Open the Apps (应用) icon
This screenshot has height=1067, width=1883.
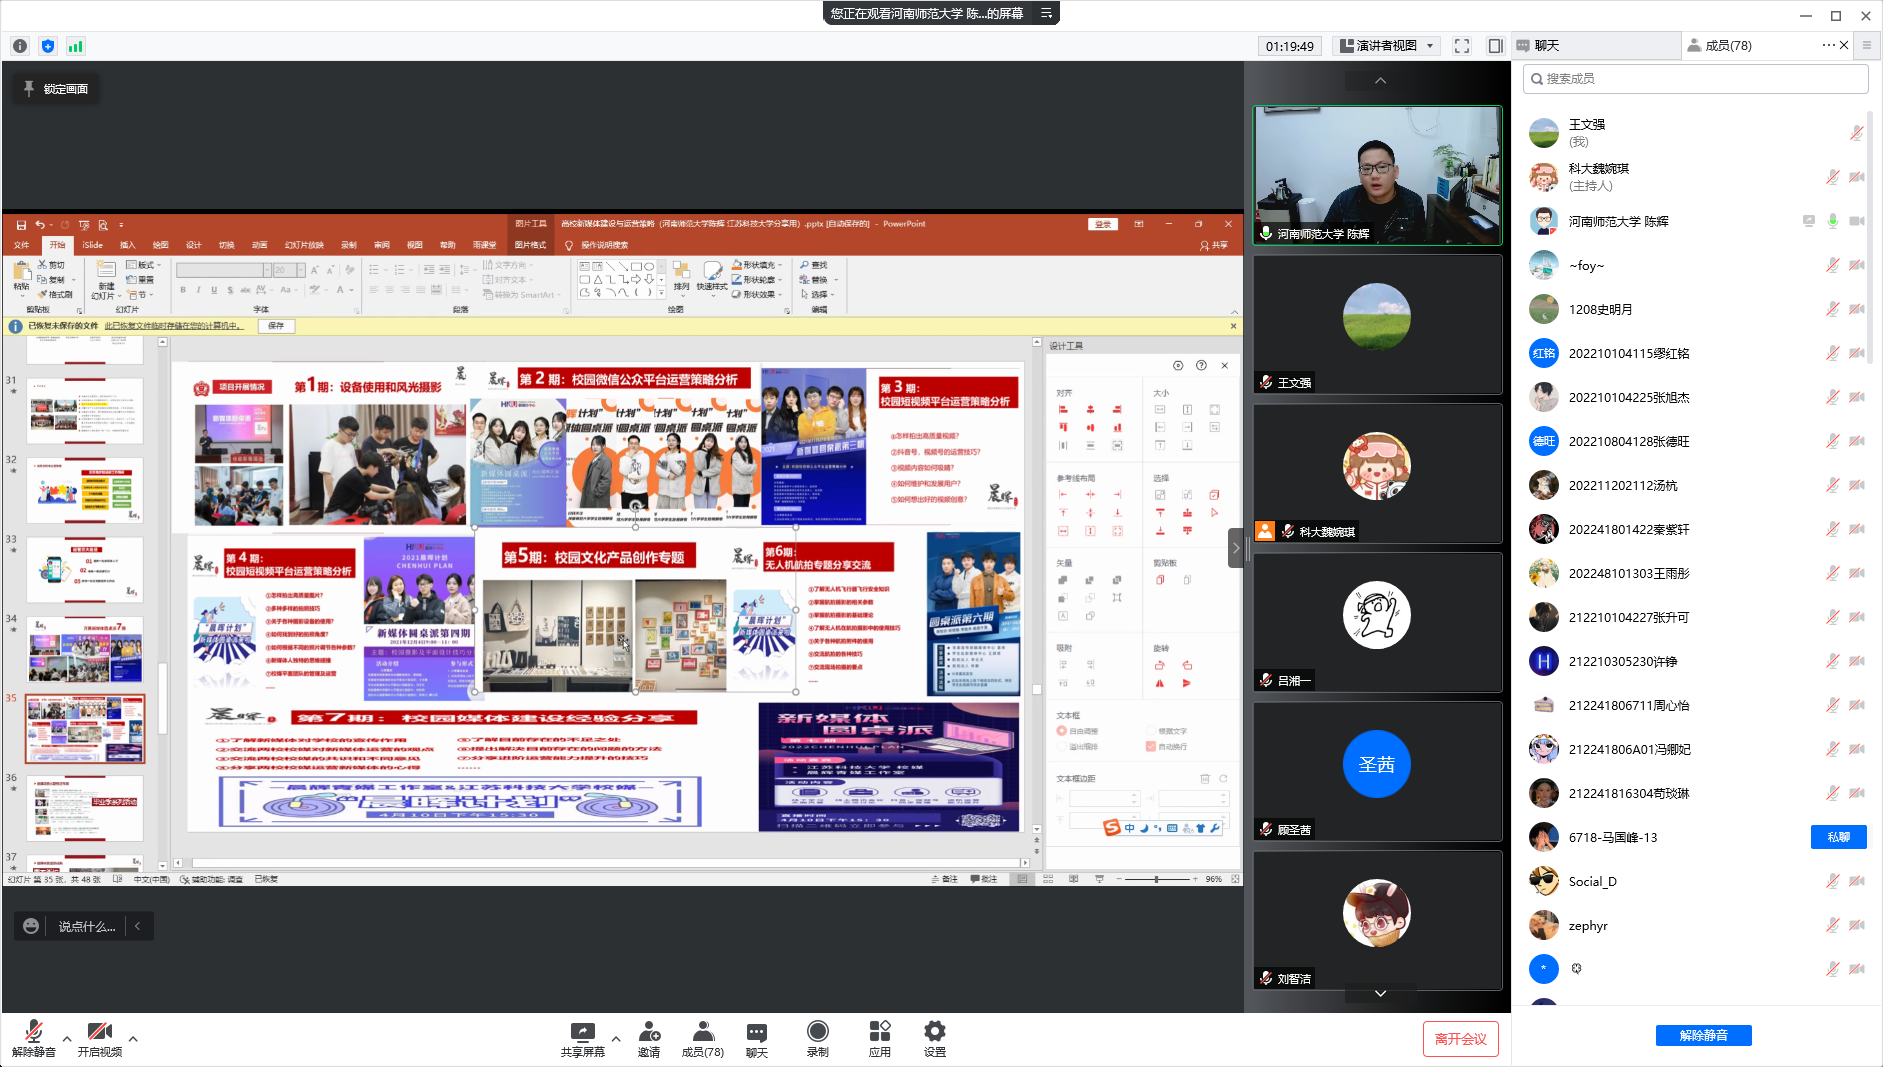click(879, 1038)
